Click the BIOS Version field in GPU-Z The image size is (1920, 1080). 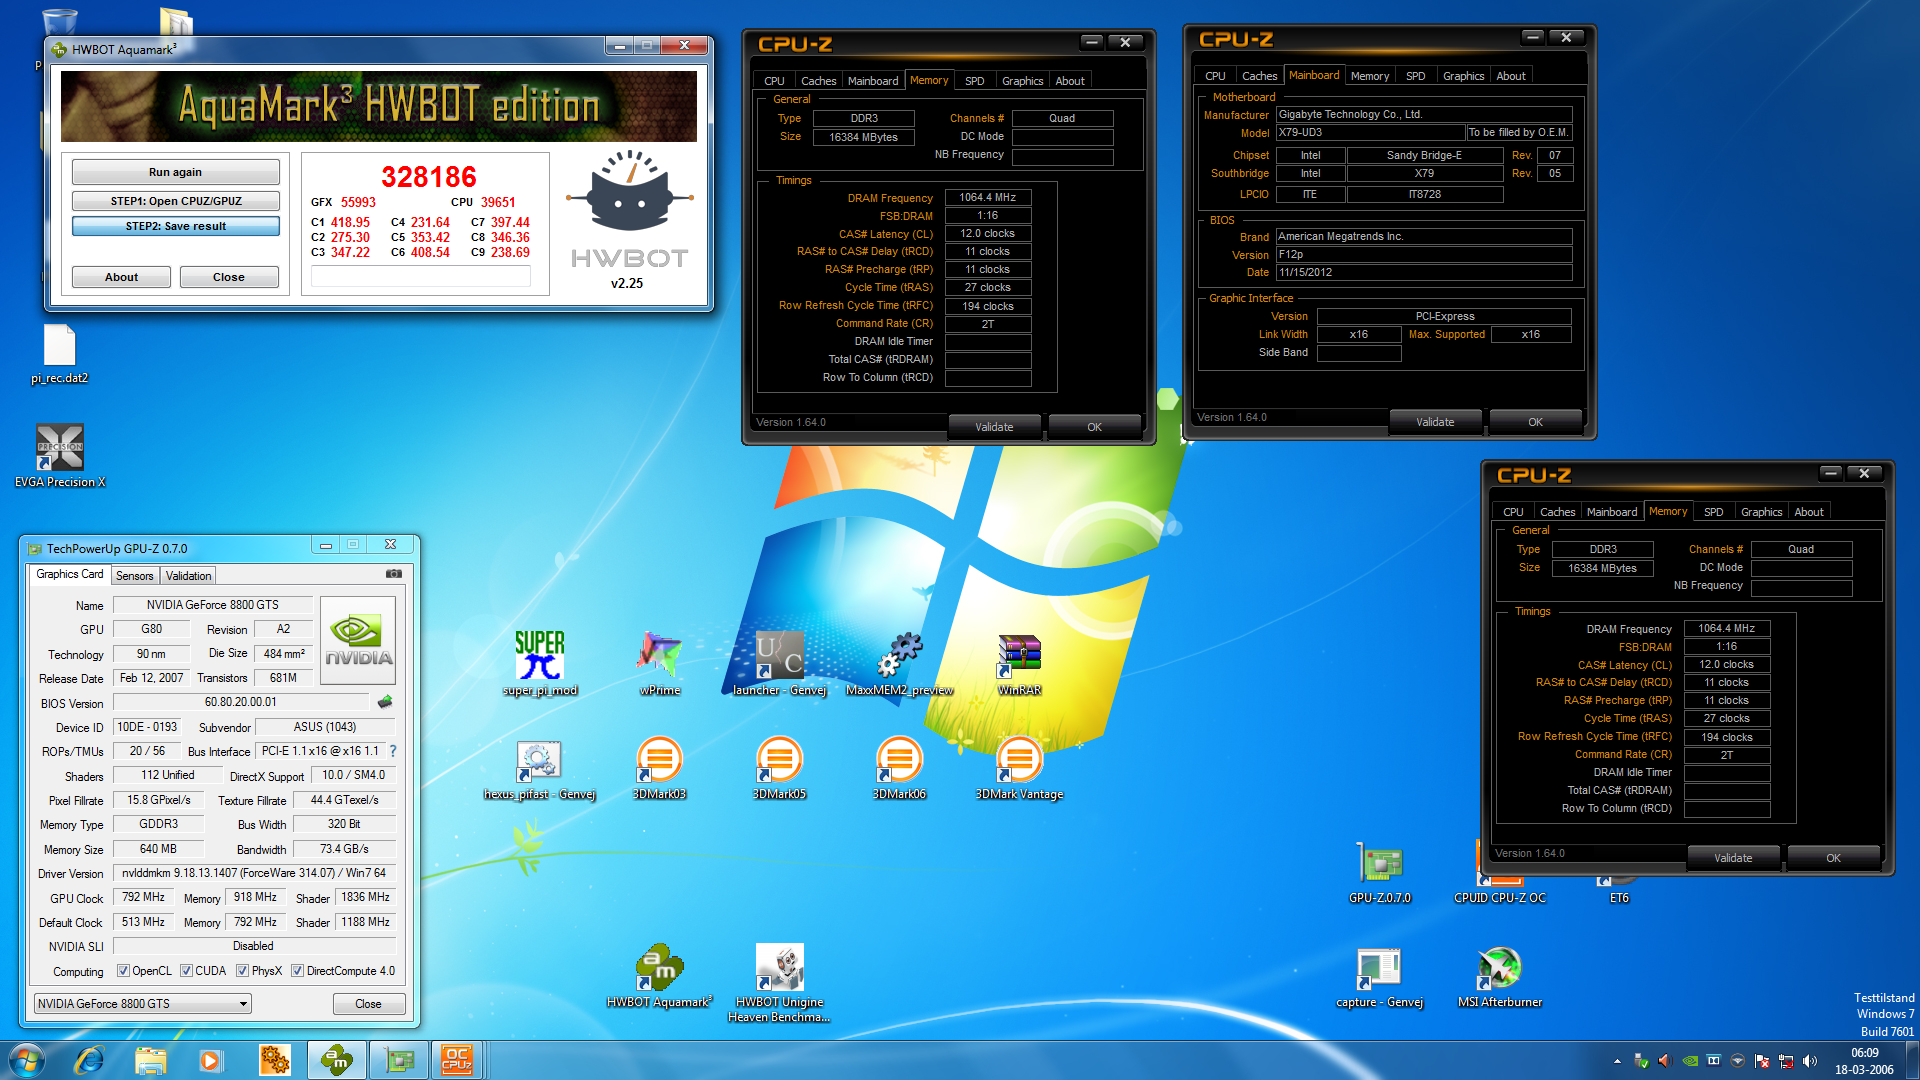[241, 702]
